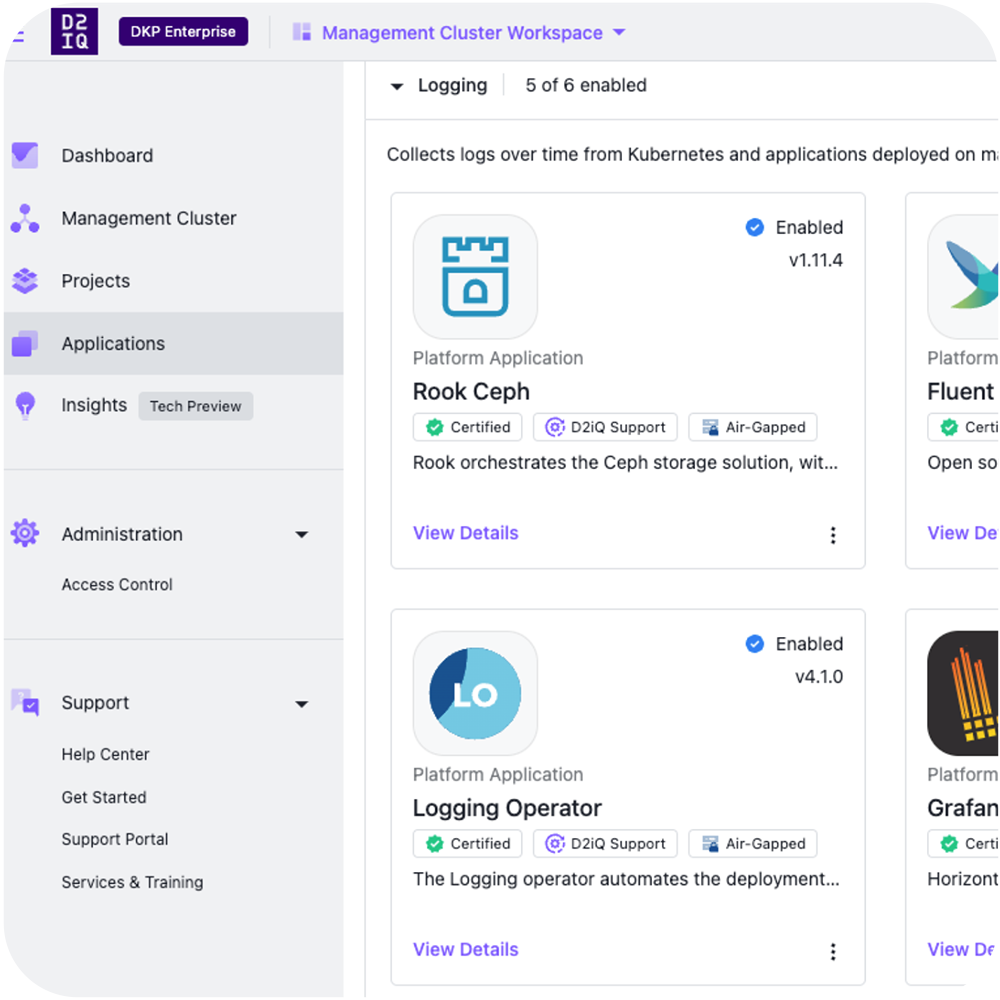This screenshot has height=1000, width=1000.
Task: Open the Administration gear icon
Action: coord(25,534)
